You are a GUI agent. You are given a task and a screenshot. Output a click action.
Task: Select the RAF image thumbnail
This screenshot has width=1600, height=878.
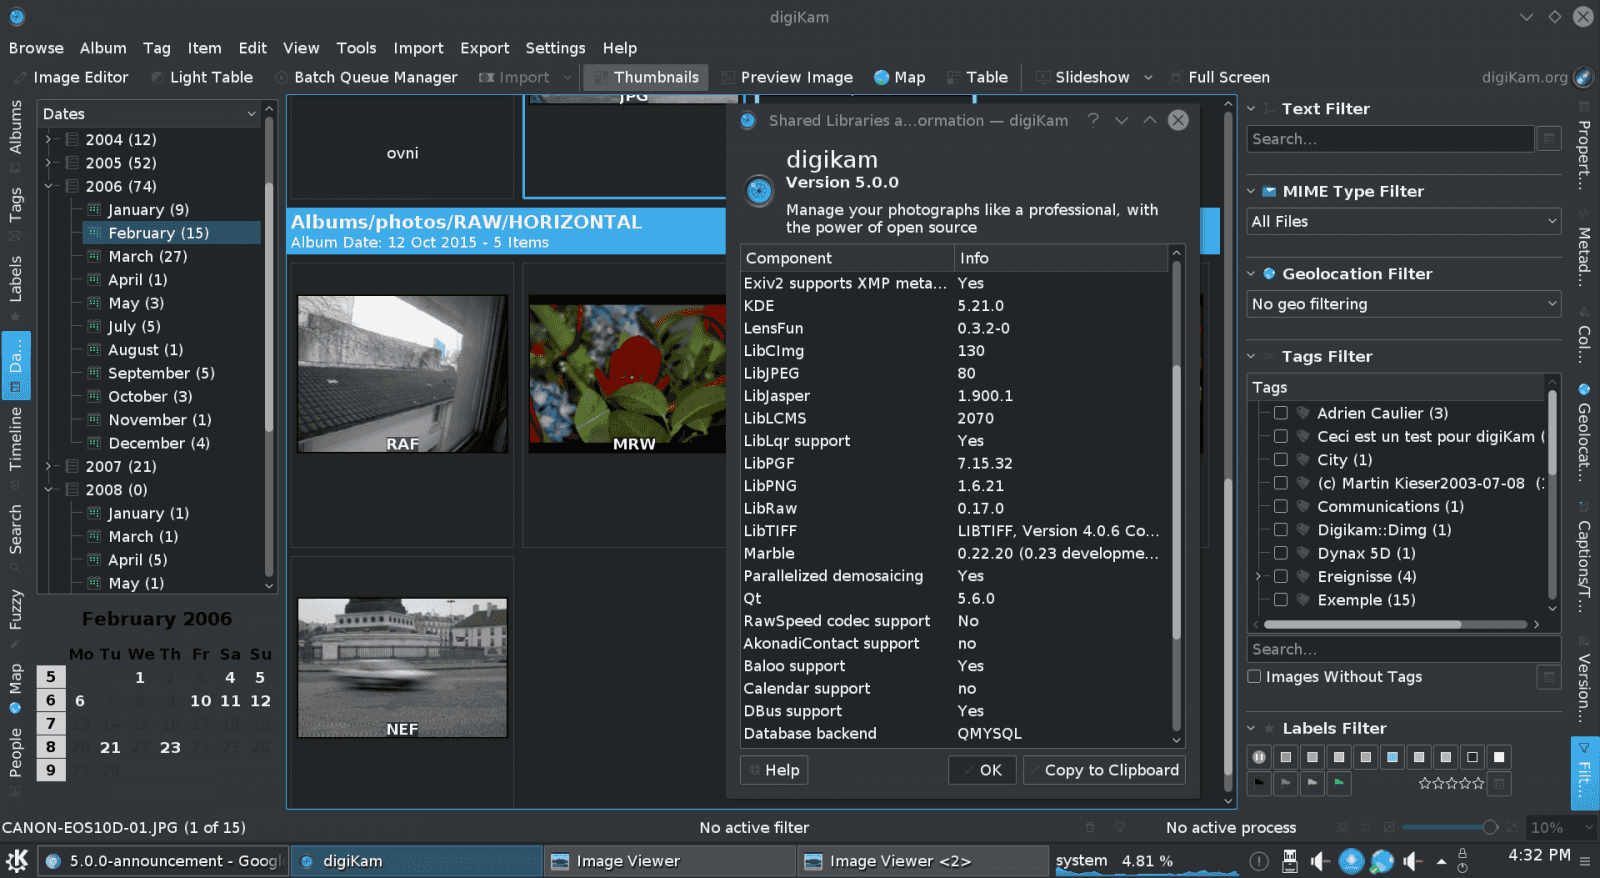click(402, 374)
